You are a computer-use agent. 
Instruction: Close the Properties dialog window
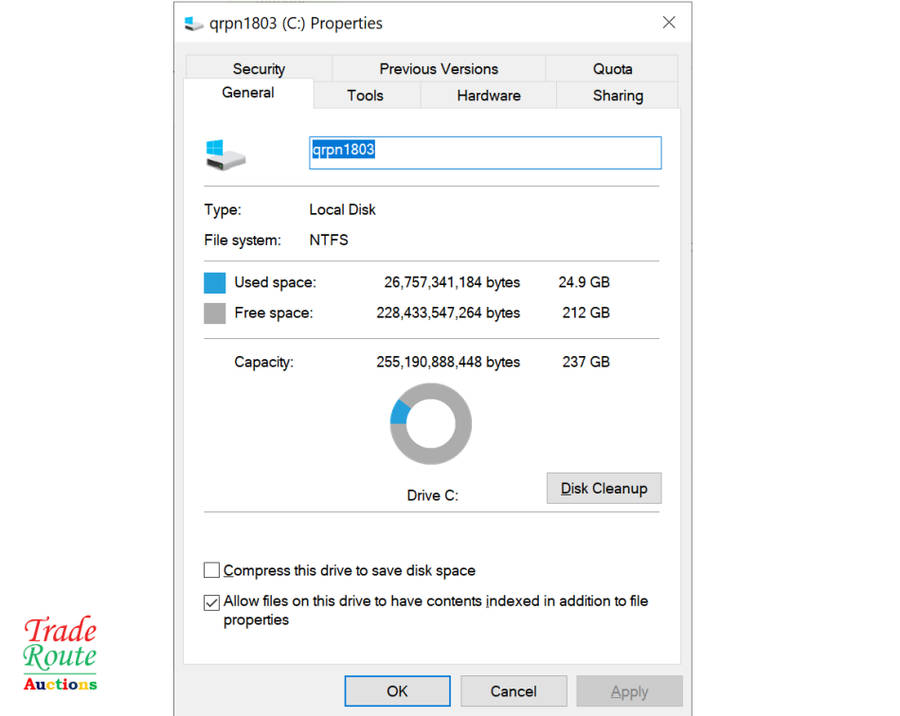click(x=669, y=23)
